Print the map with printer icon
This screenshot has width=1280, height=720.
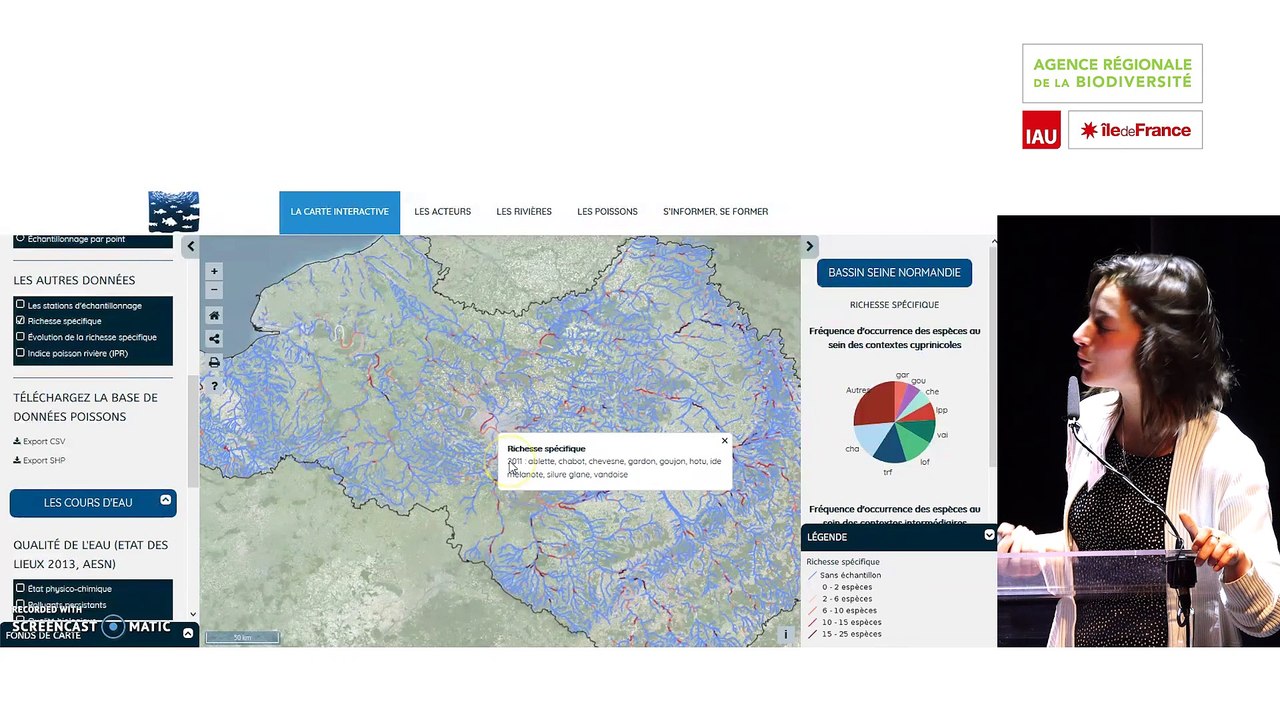(x=214, y=363)
